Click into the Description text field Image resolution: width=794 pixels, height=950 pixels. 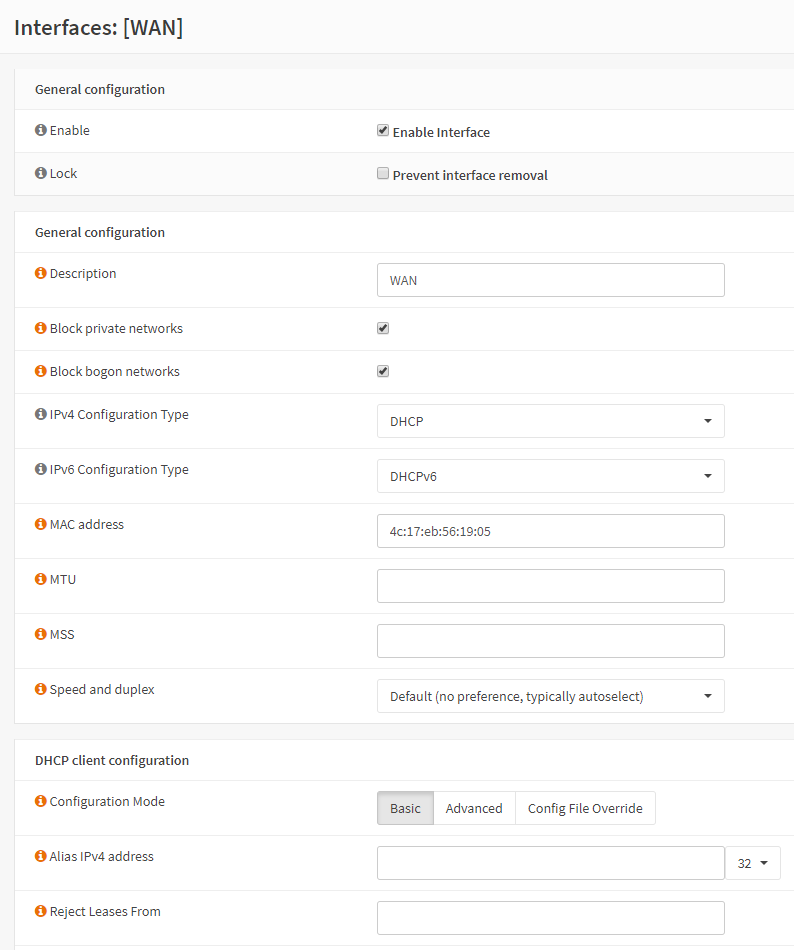click(550, 280)
